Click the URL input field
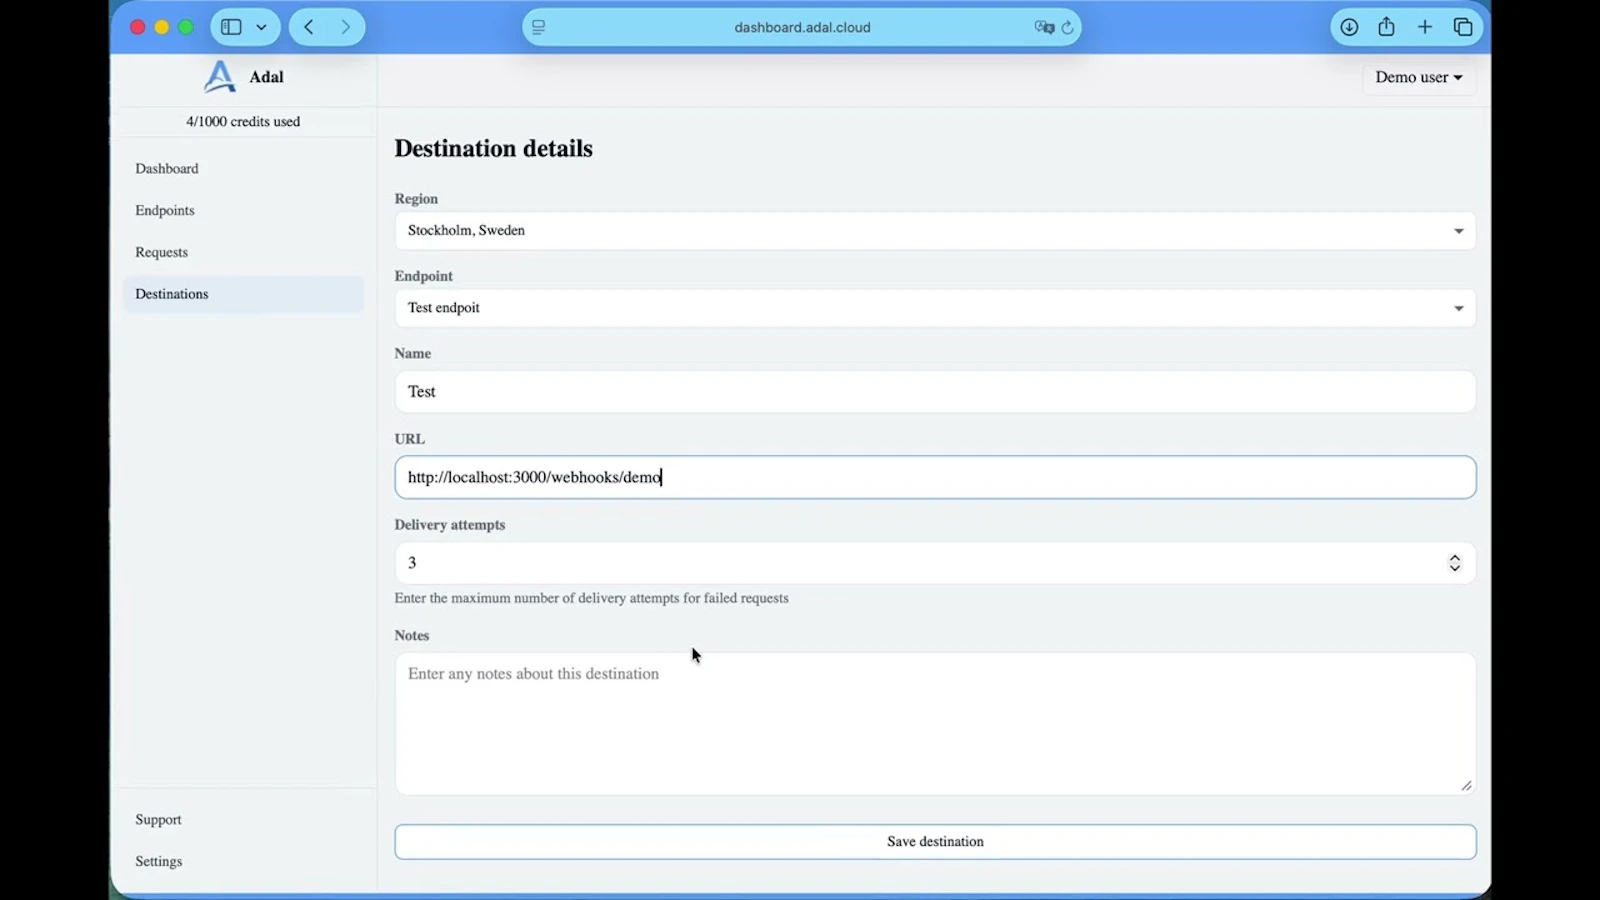1600x900 pixels. [x=935, y=477]
